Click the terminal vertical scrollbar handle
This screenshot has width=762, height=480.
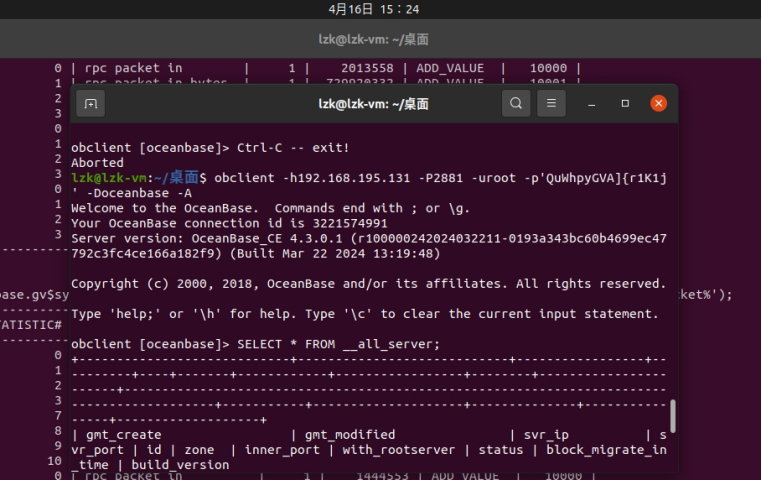click(673, 416)
